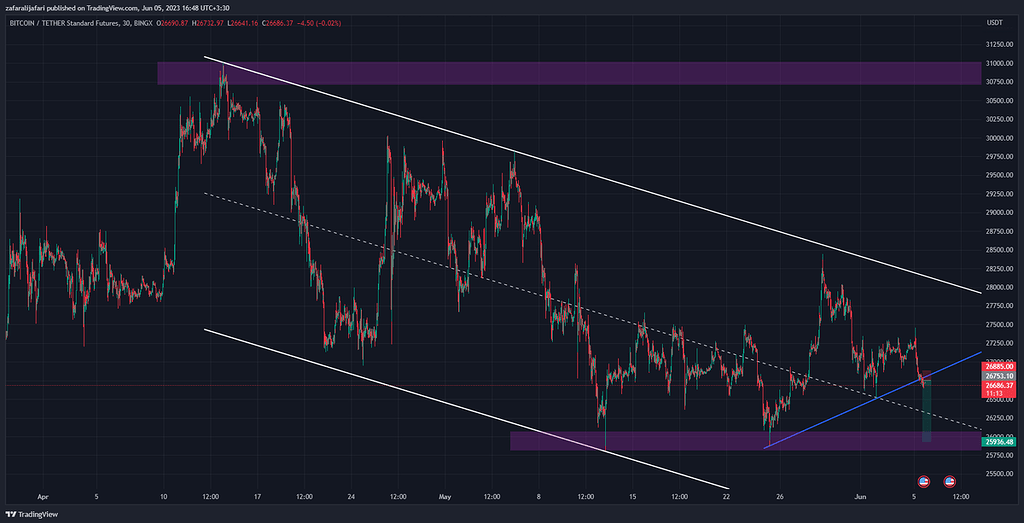Click the 31250.00 price axis label
The width and height of the screenshot is (1024, 523).
pos(999,44)
